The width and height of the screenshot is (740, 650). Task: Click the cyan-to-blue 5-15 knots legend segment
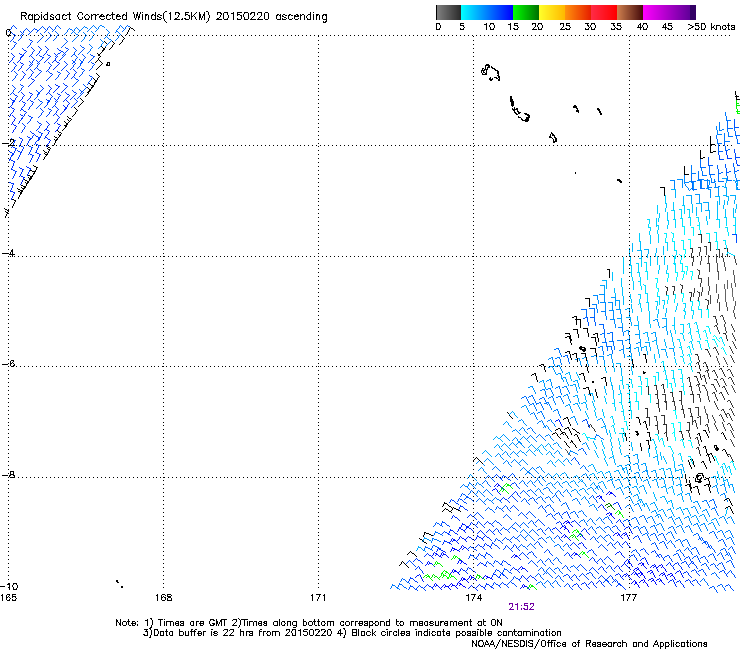487,12
